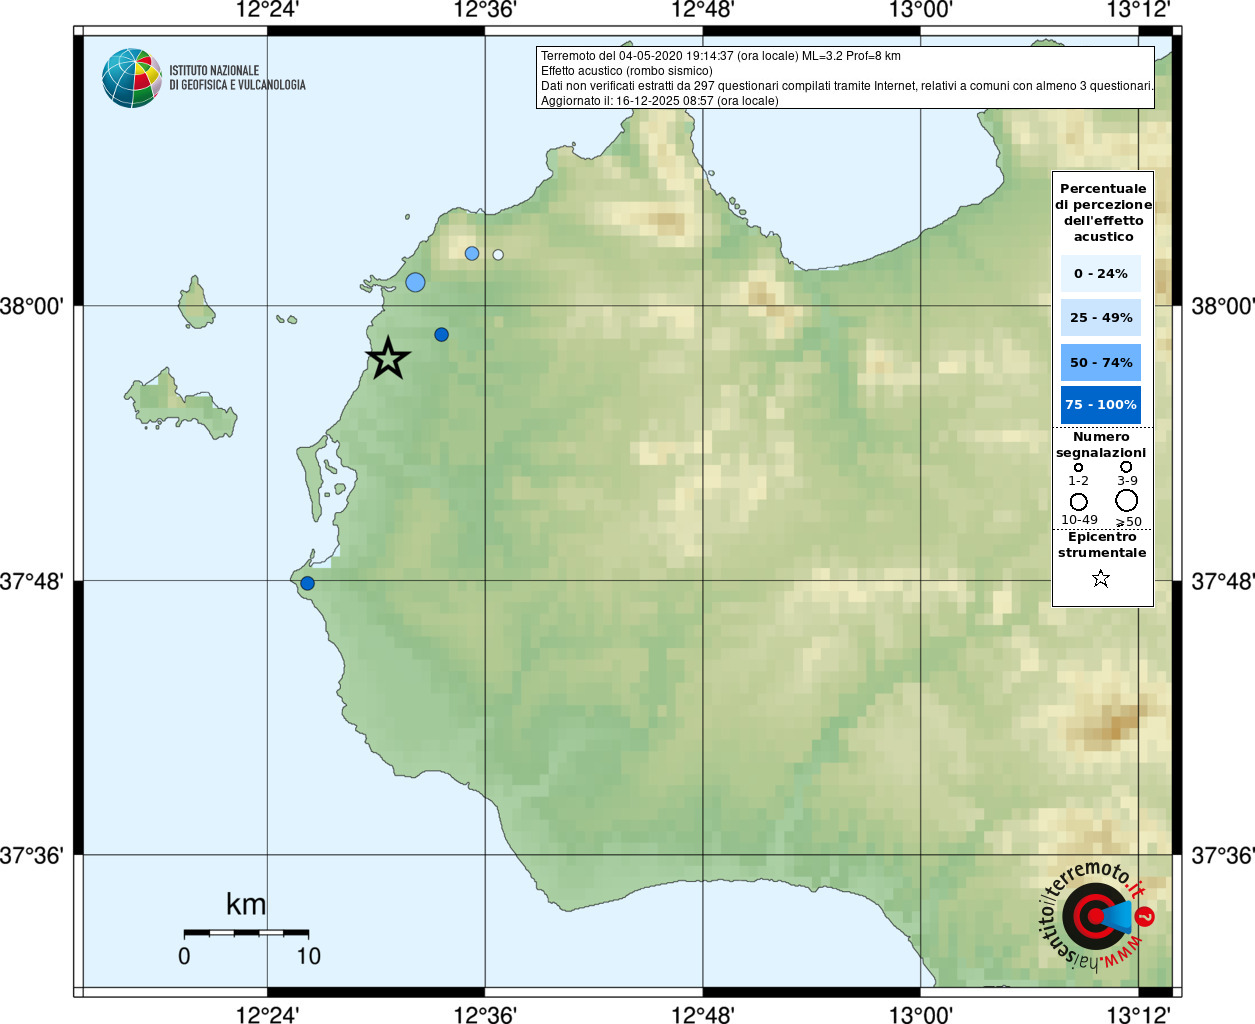The height and width of the screenshot is (1024, 1255).
Task: Click the 50 - 74% legend swatch
Action: [1100, 362]
